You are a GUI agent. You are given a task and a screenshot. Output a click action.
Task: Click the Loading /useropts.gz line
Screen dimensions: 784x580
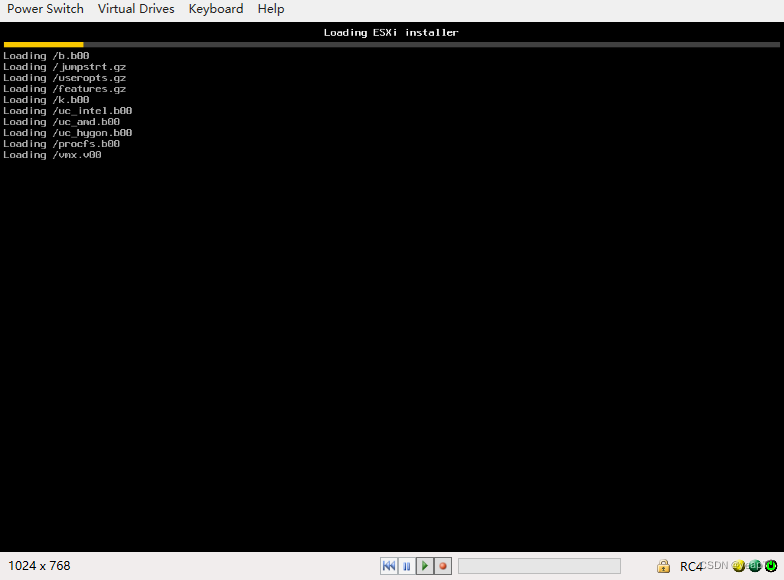(x=64, y=78)
